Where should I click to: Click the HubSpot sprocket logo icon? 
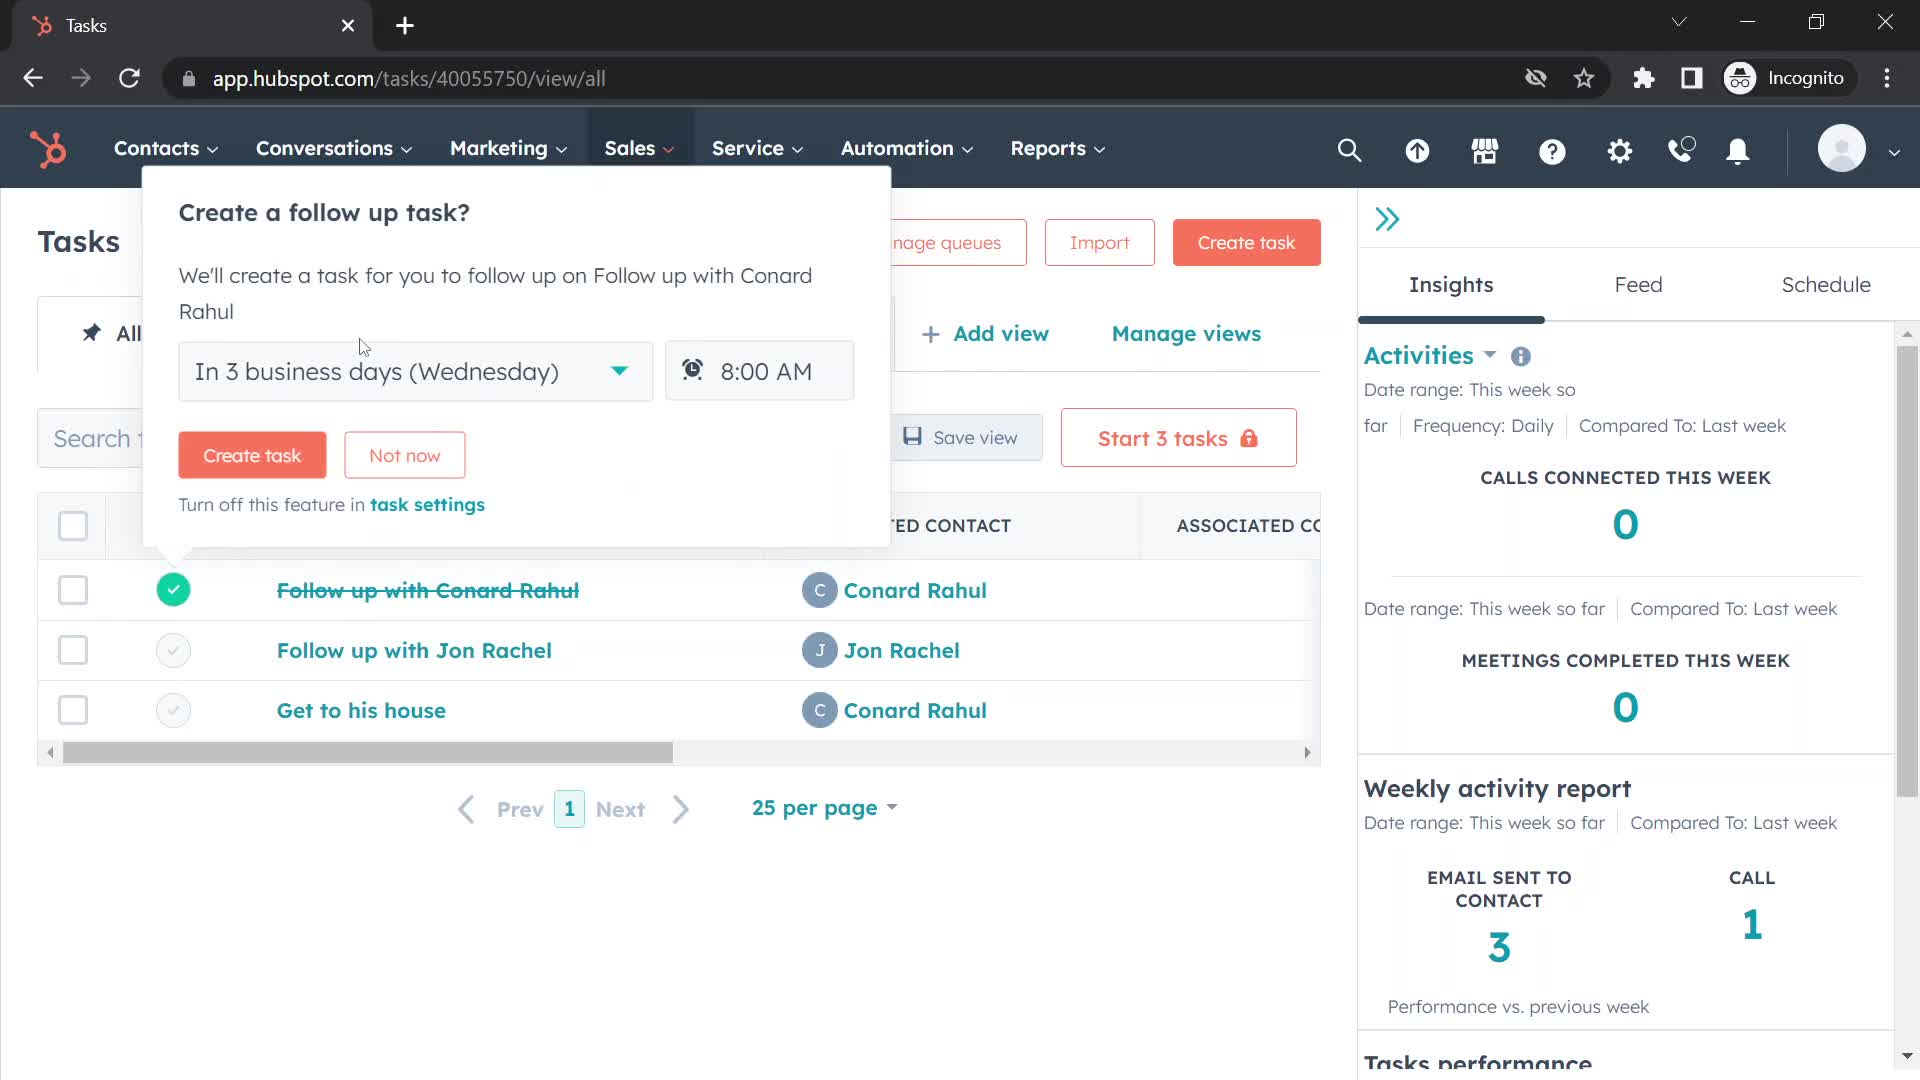(x=50, y=149)
